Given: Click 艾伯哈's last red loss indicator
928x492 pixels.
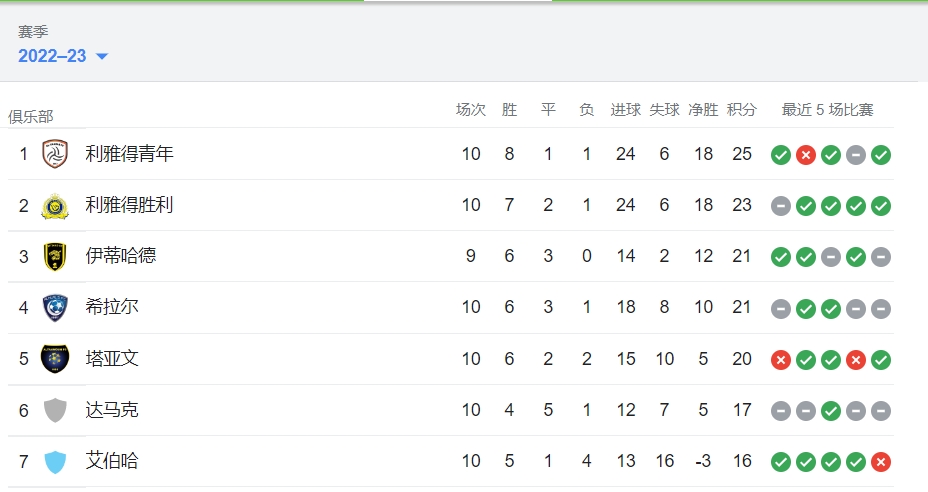Looking at the screenshot, I should click(881, 462).
